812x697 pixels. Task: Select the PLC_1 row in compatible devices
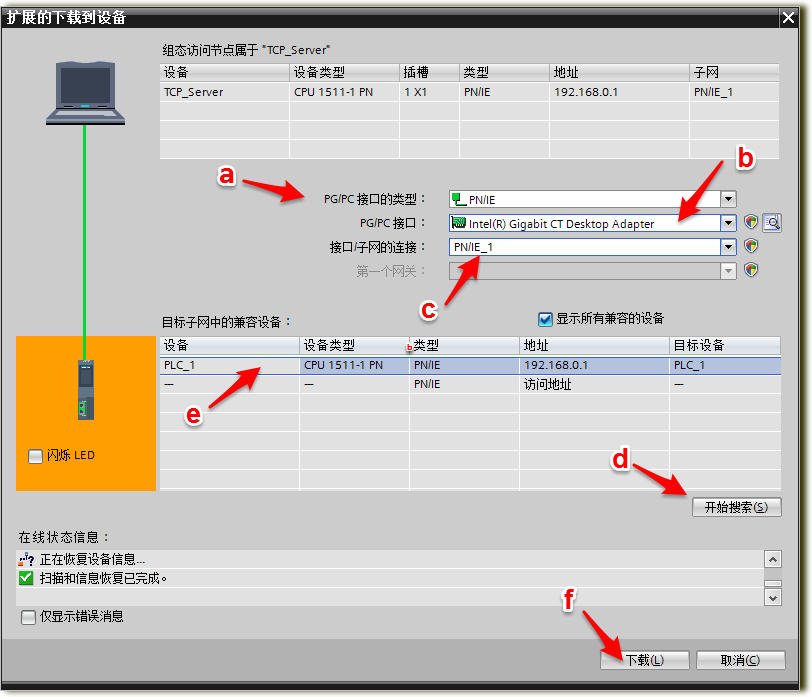(470, 365)
